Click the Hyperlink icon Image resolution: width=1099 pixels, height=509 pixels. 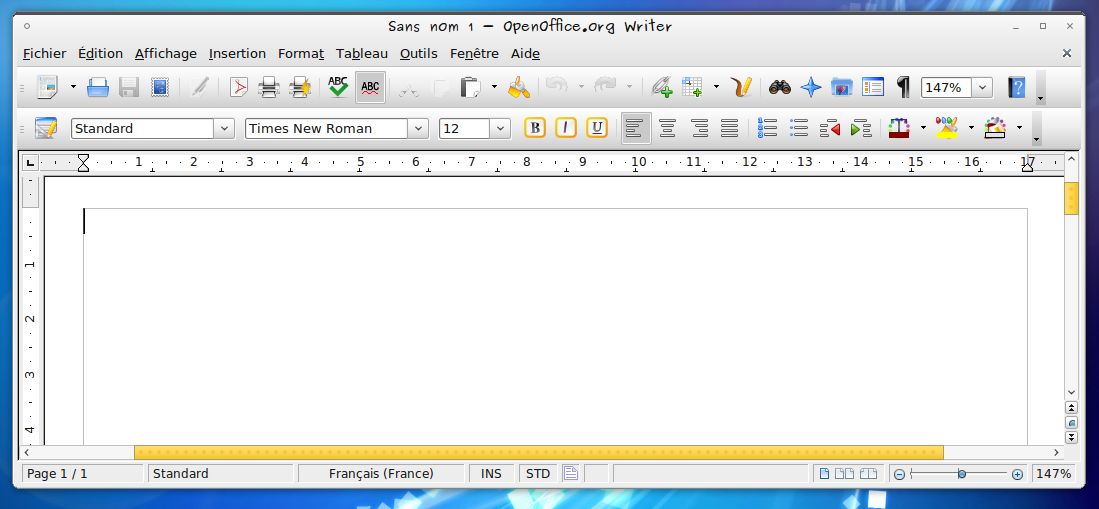[x=662, y=88]
